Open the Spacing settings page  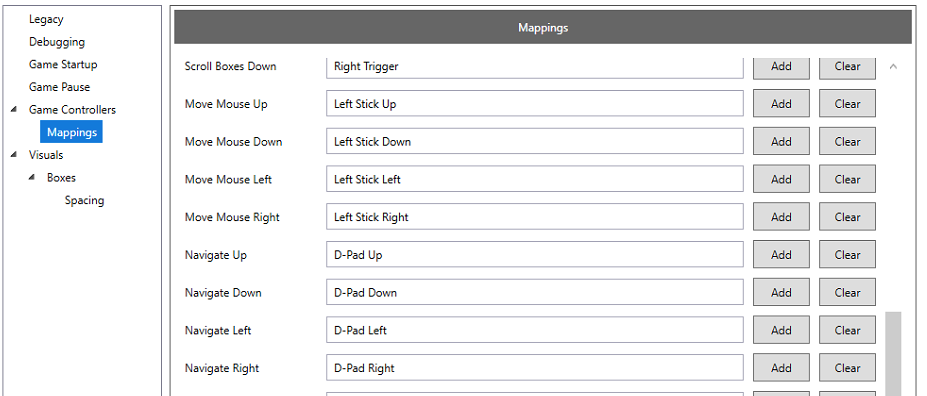pos(85,200)
